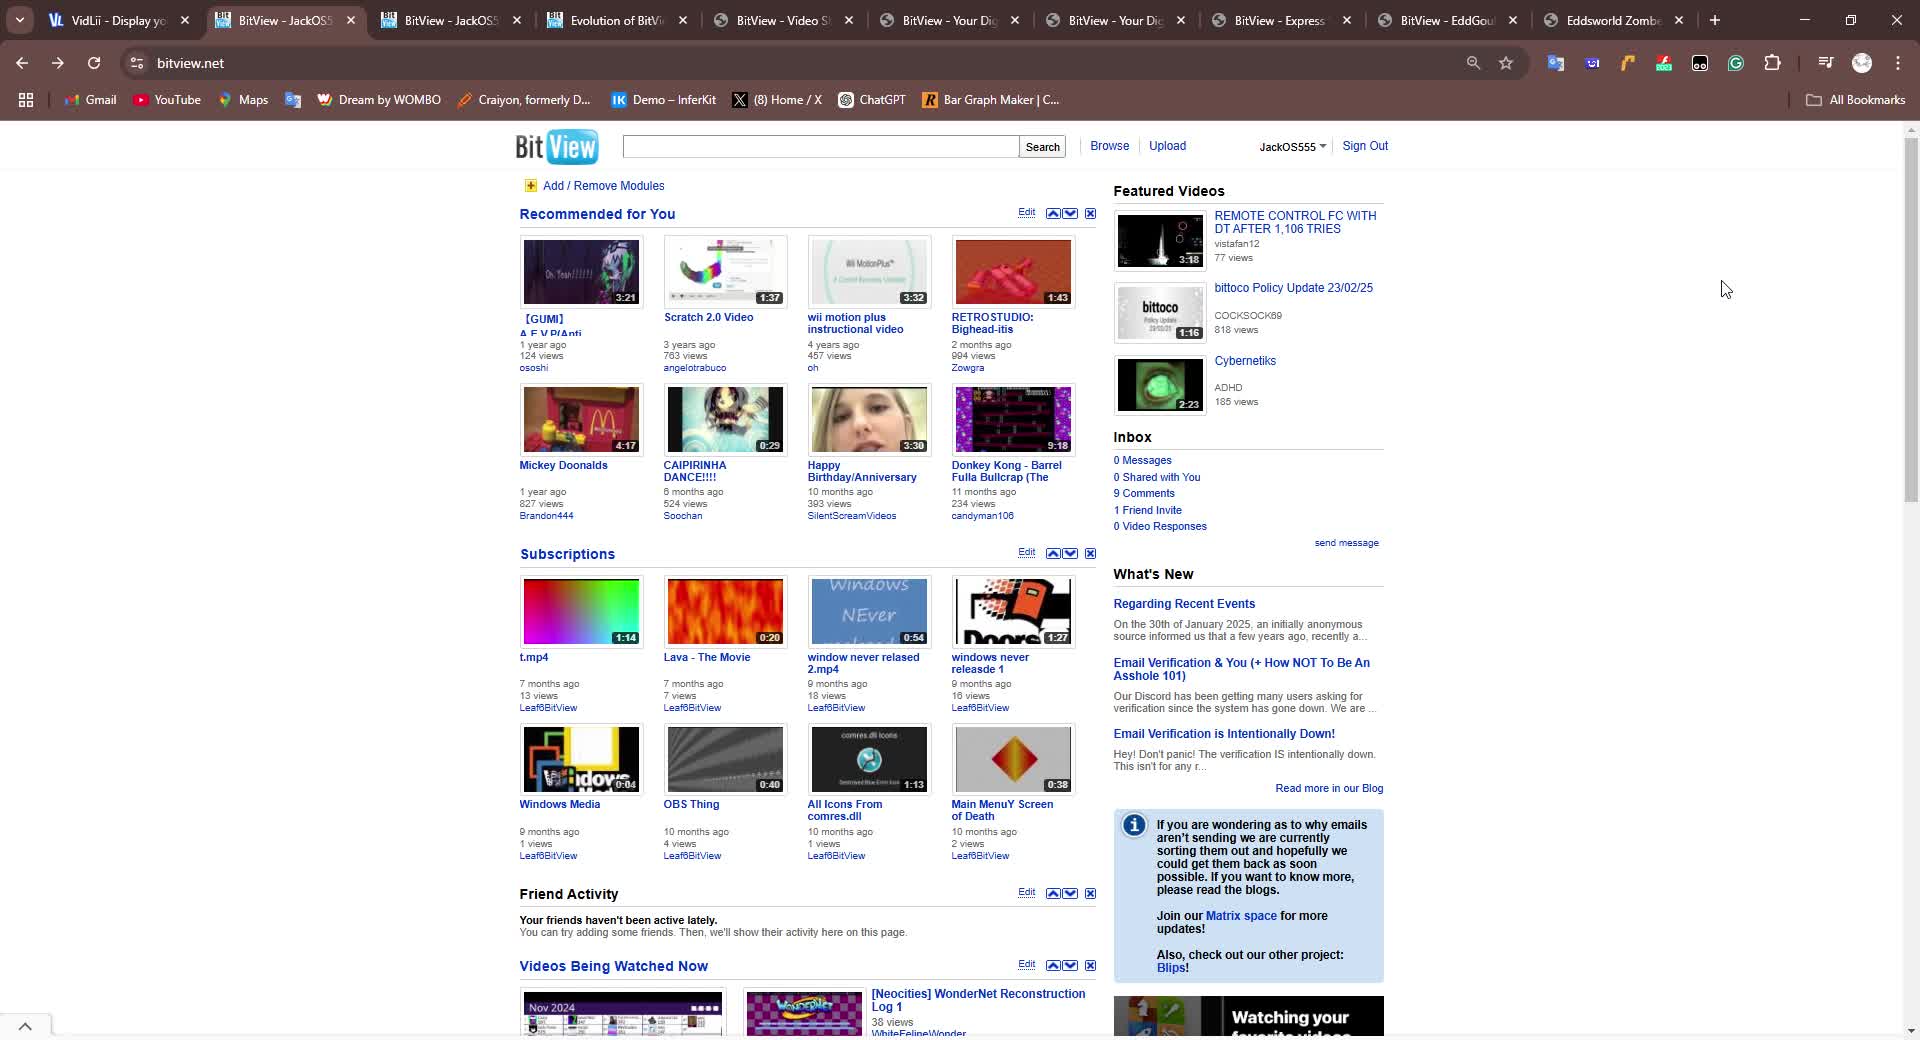The image size is (1920, 1040).
Task: Open the Upload link
Action: 1167,146
